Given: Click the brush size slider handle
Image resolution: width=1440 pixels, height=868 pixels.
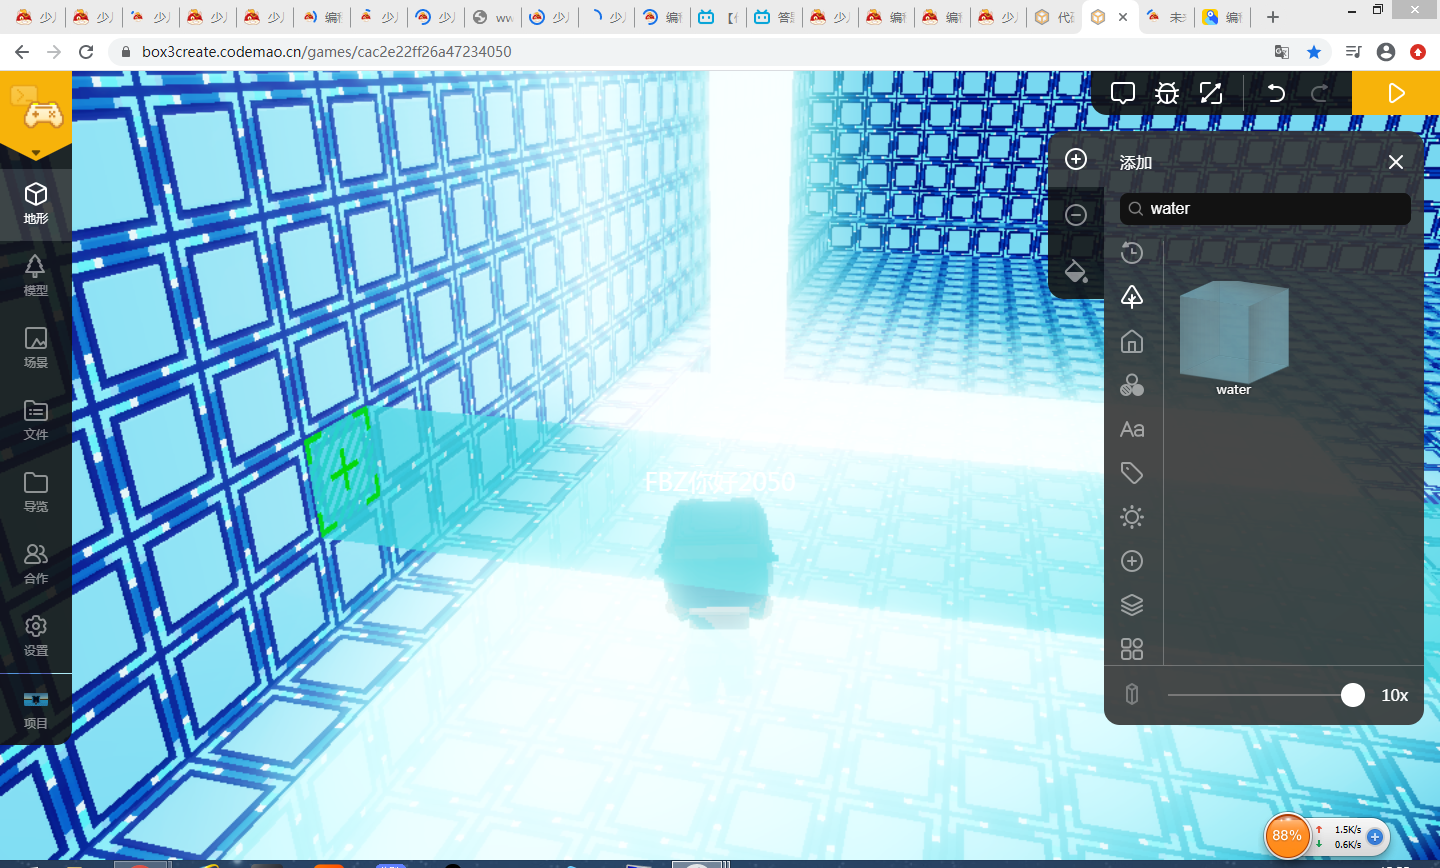Looking at the screenshot, I should pos(1353,695).
